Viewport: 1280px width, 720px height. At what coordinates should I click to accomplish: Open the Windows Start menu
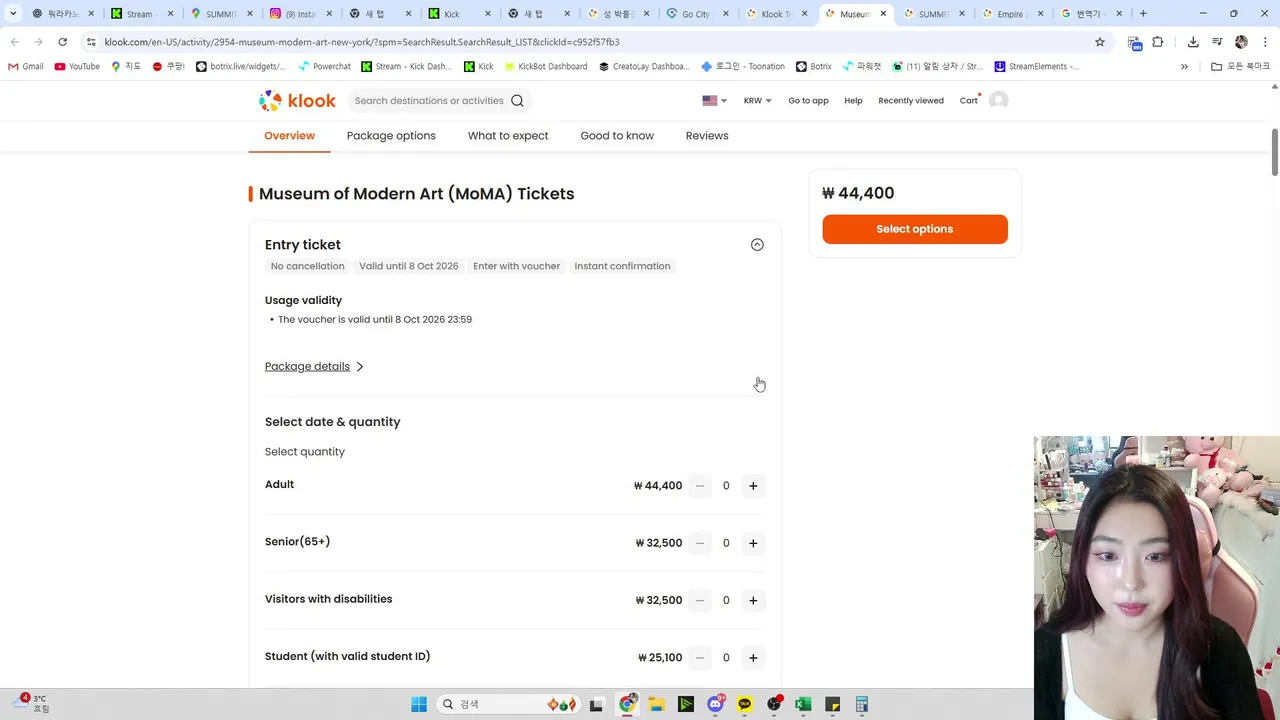(419, 704)
